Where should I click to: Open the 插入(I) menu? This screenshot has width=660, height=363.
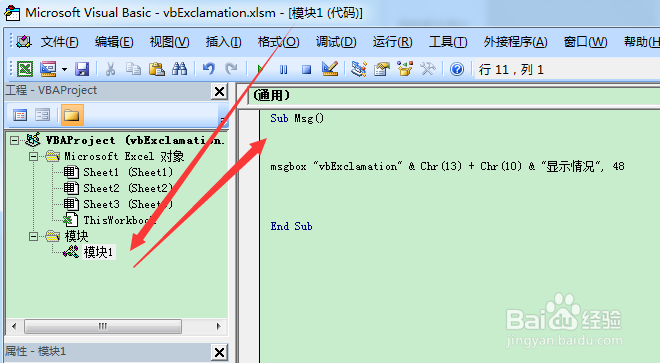223,42
